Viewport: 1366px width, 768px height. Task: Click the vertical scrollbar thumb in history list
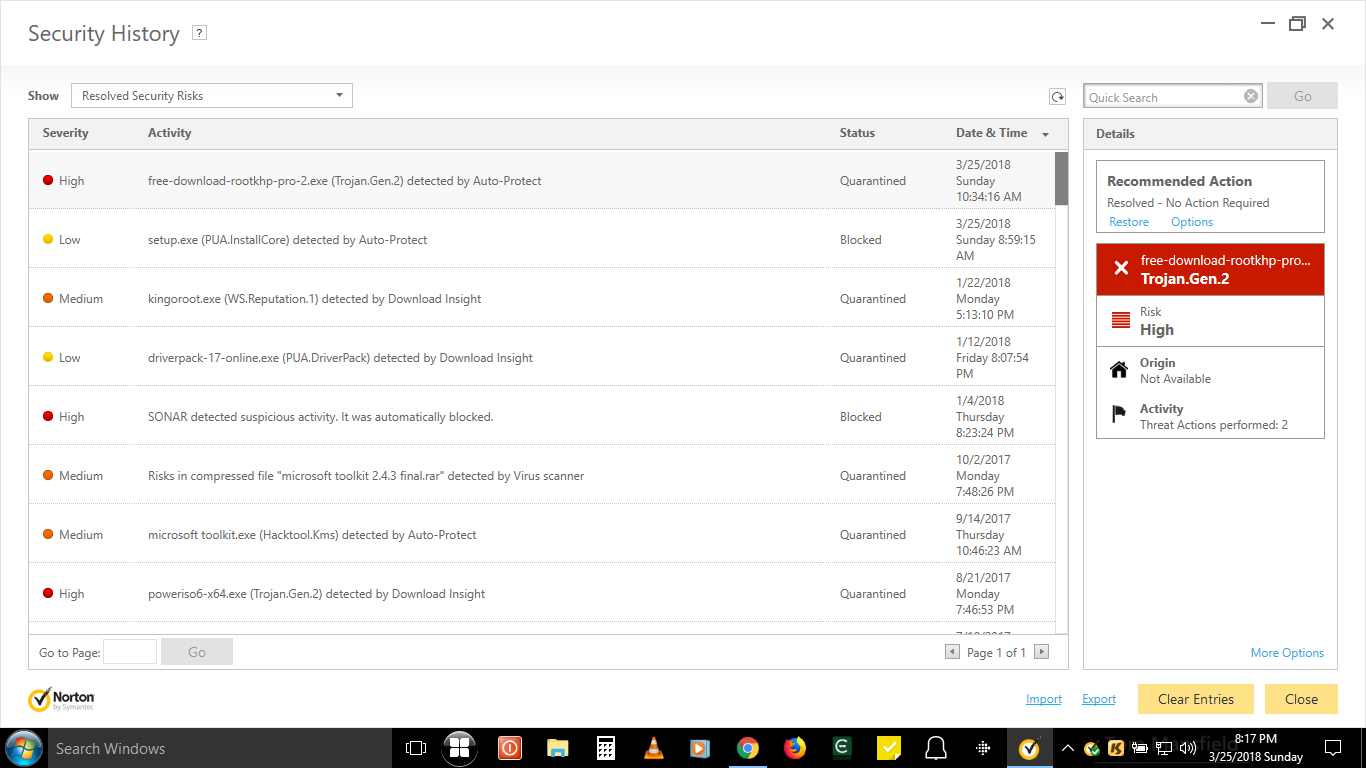point(1061,178)
